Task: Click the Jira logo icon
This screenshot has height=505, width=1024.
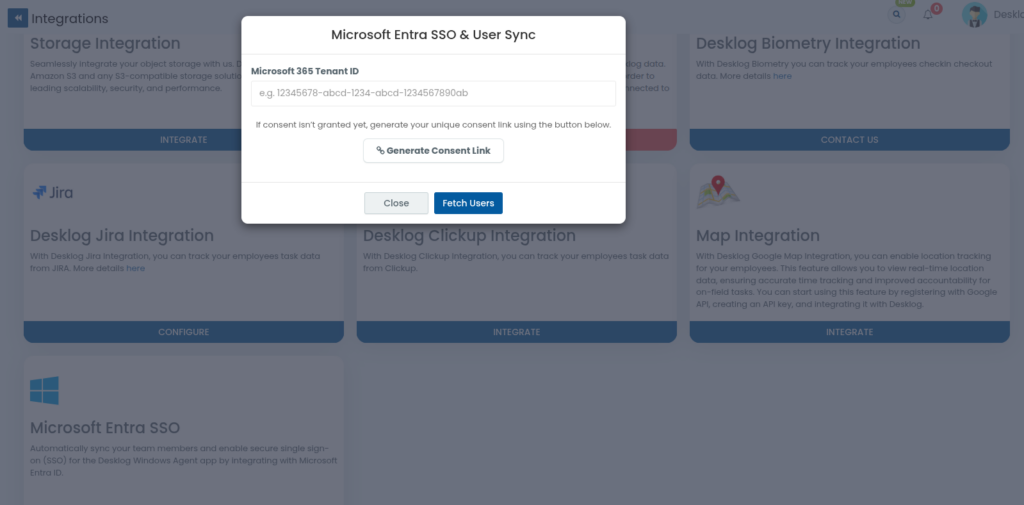Action: coord(52,193)
